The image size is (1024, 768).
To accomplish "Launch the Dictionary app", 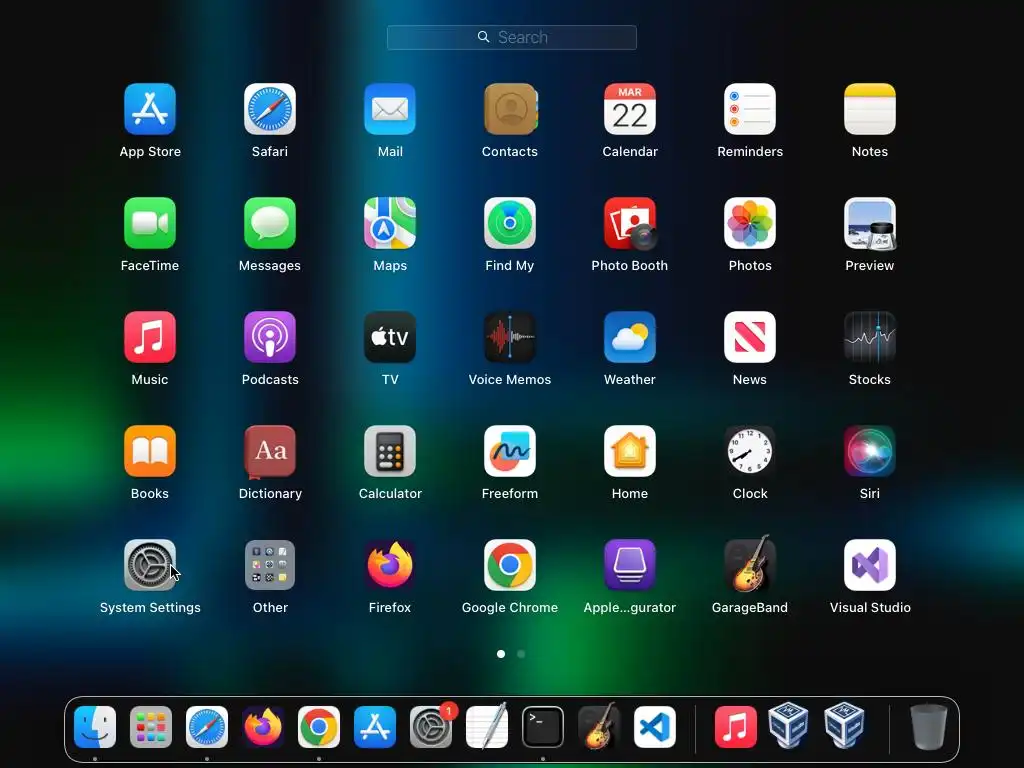I will click(x=270, y=451).
